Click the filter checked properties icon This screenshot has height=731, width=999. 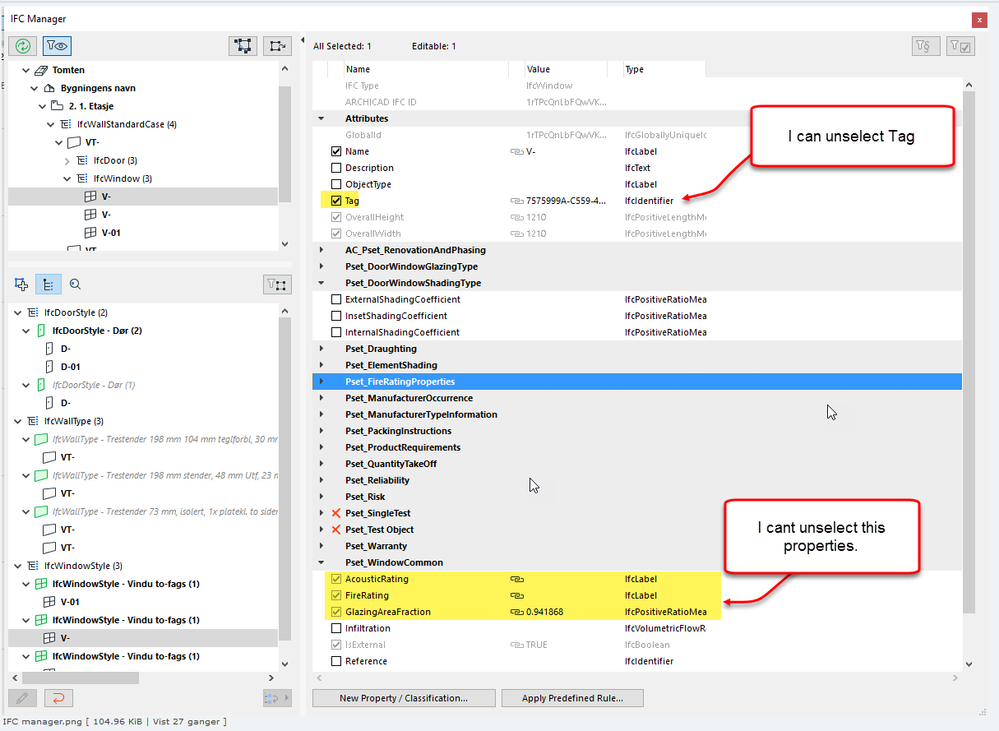coord(960,46)
